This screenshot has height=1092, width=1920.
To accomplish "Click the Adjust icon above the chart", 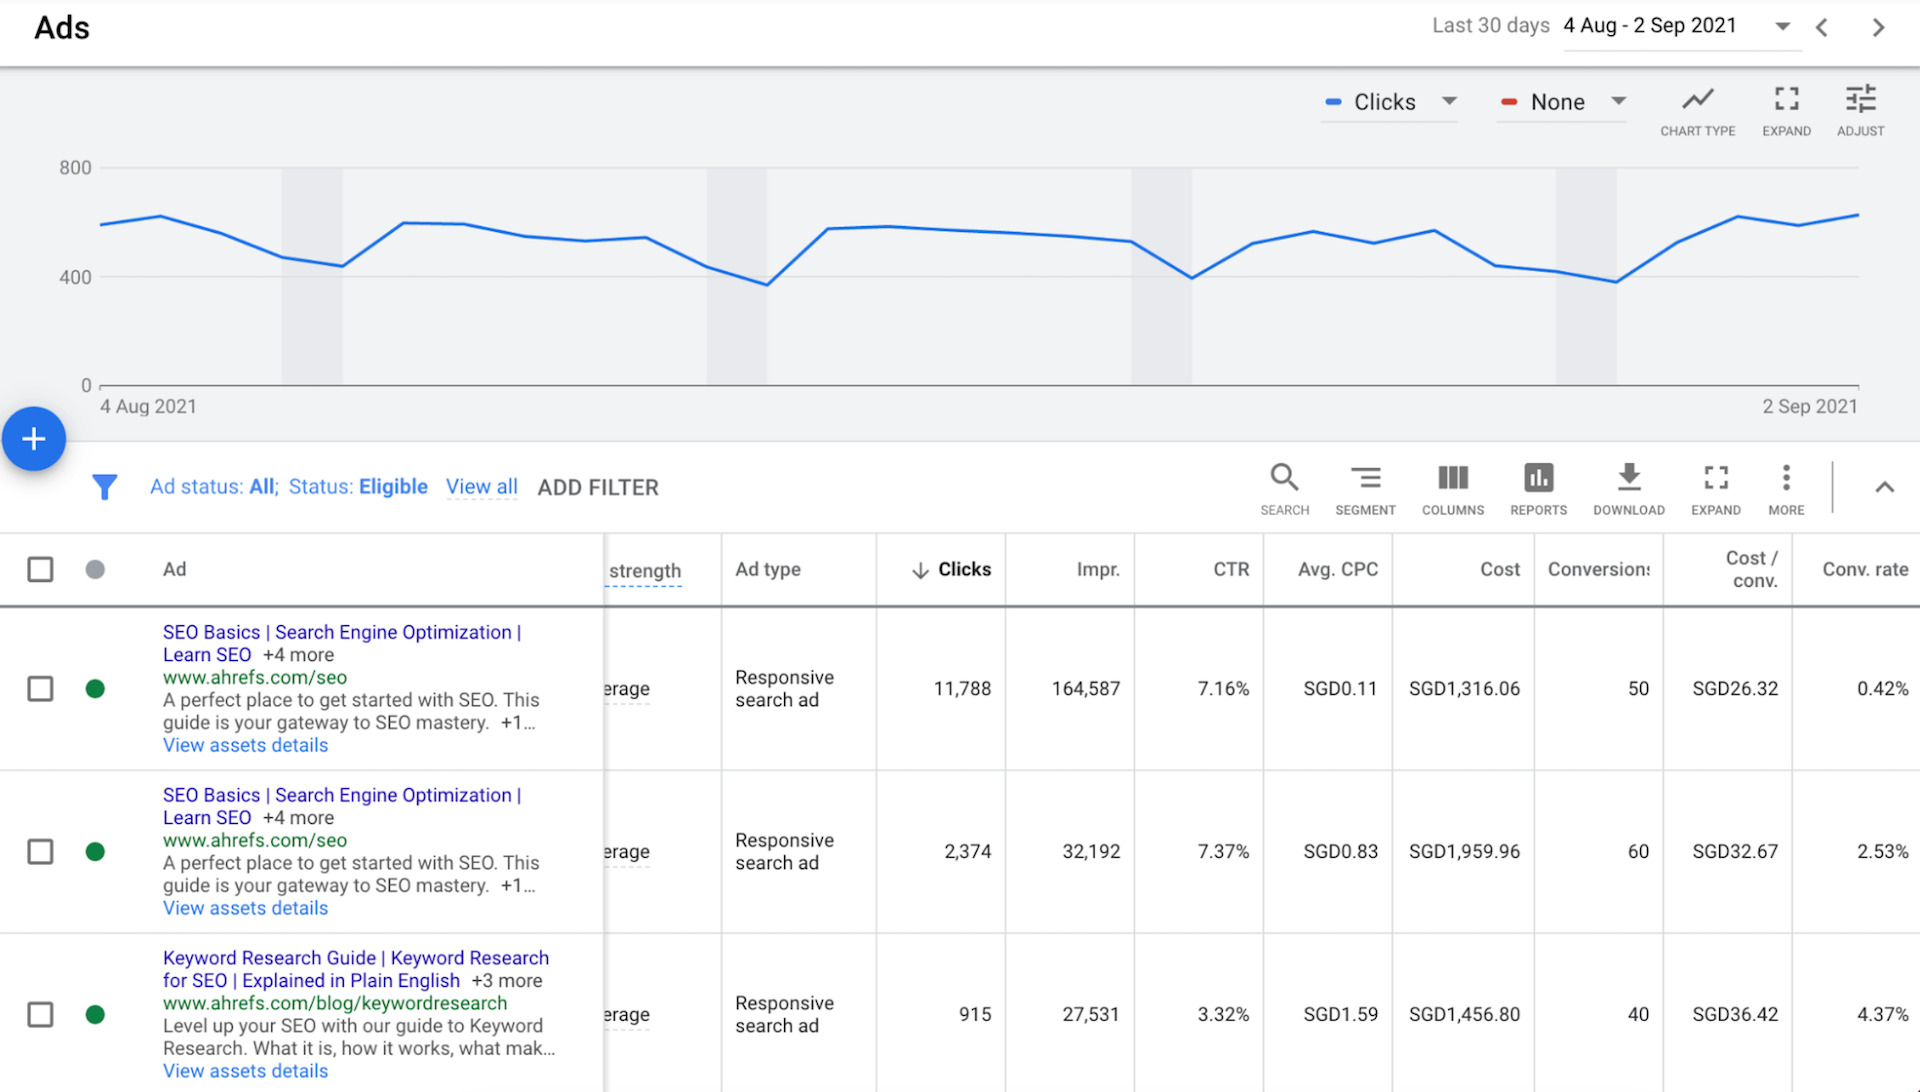I will tap(1860, 108).
